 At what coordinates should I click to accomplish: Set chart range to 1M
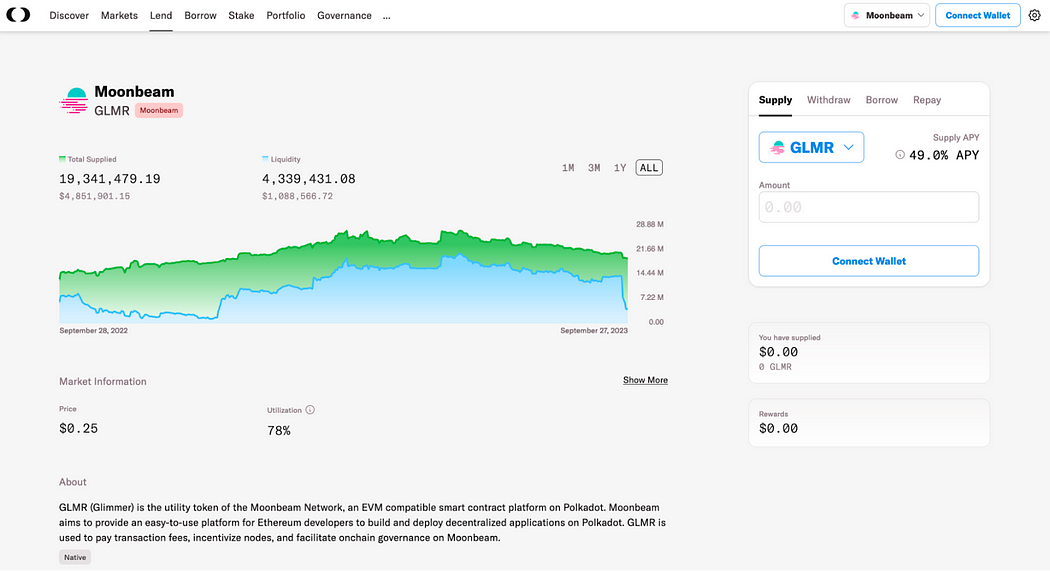[568, 168]
